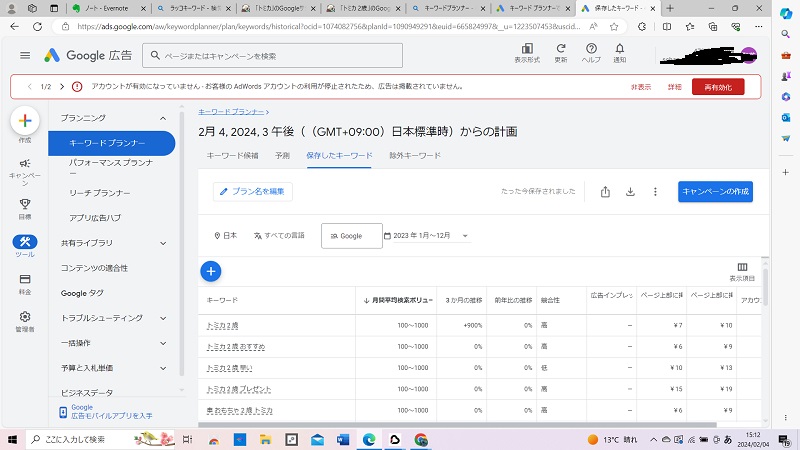Click the Windows Start button
Screen dimensions: 800x450
(12, 439)
